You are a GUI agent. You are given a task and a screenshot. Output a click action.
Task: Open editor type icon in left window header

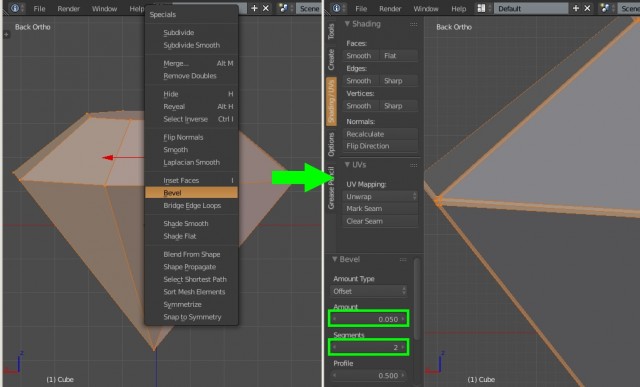16,8
